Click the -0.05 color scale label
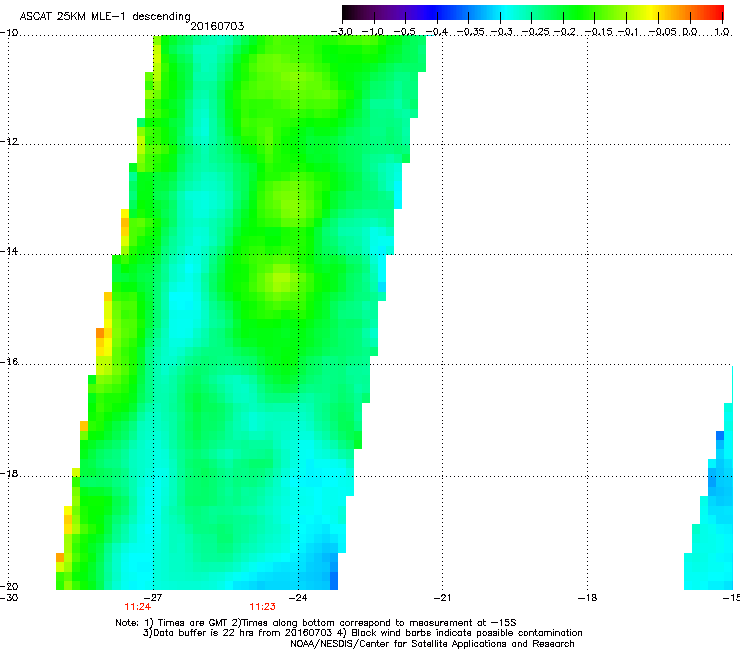This screenshot has height=650, width=740. (663, 32)
